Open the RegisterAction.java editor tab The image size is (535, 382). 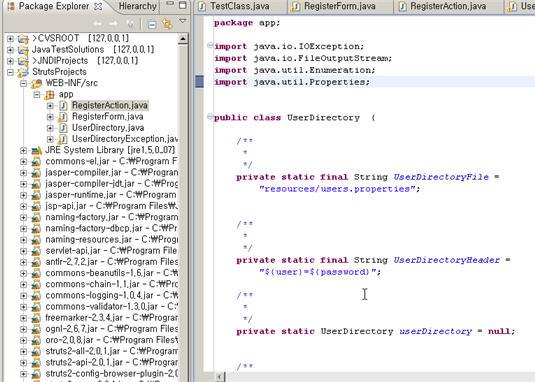click(x=448, y=6)
